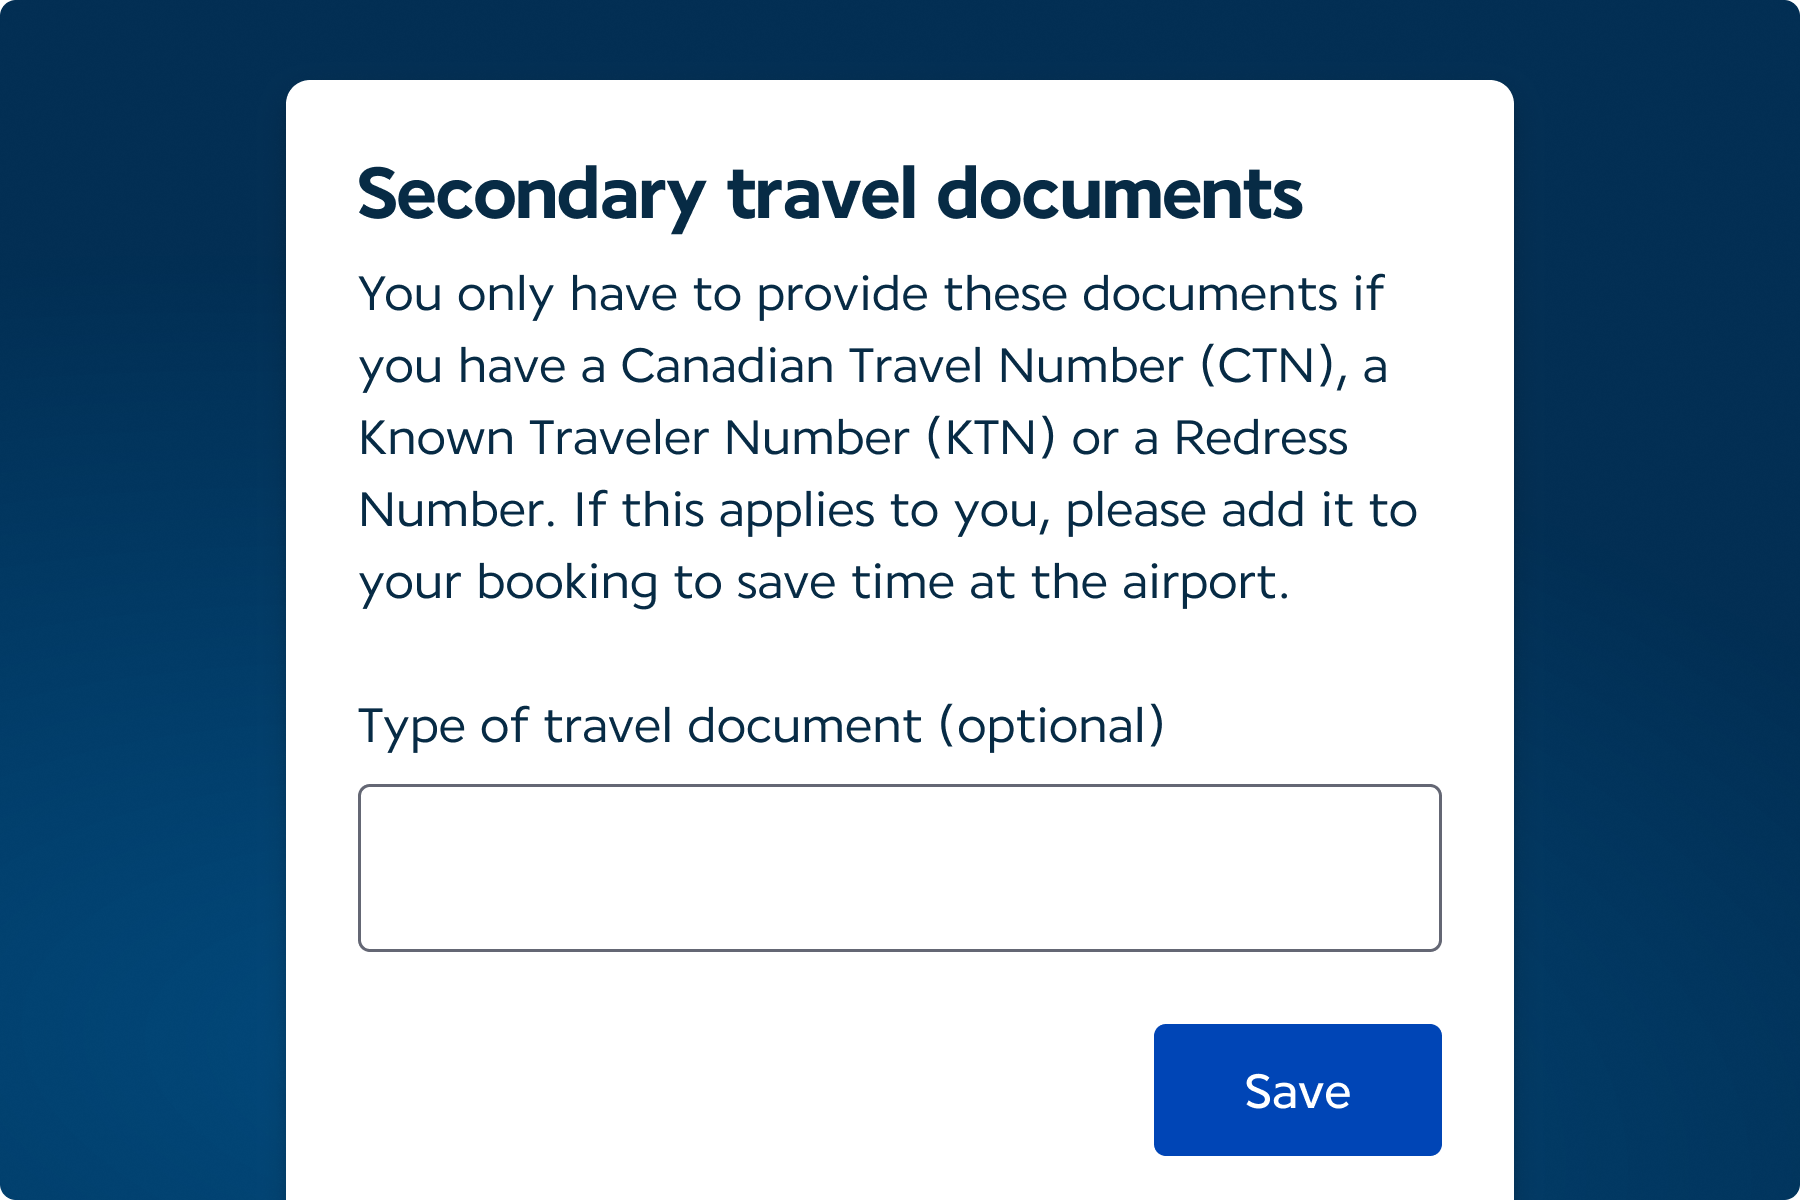The height and width of the screenshot is (1200, 1800).
Task: Click the Save button
Action: [1297, 1090]
